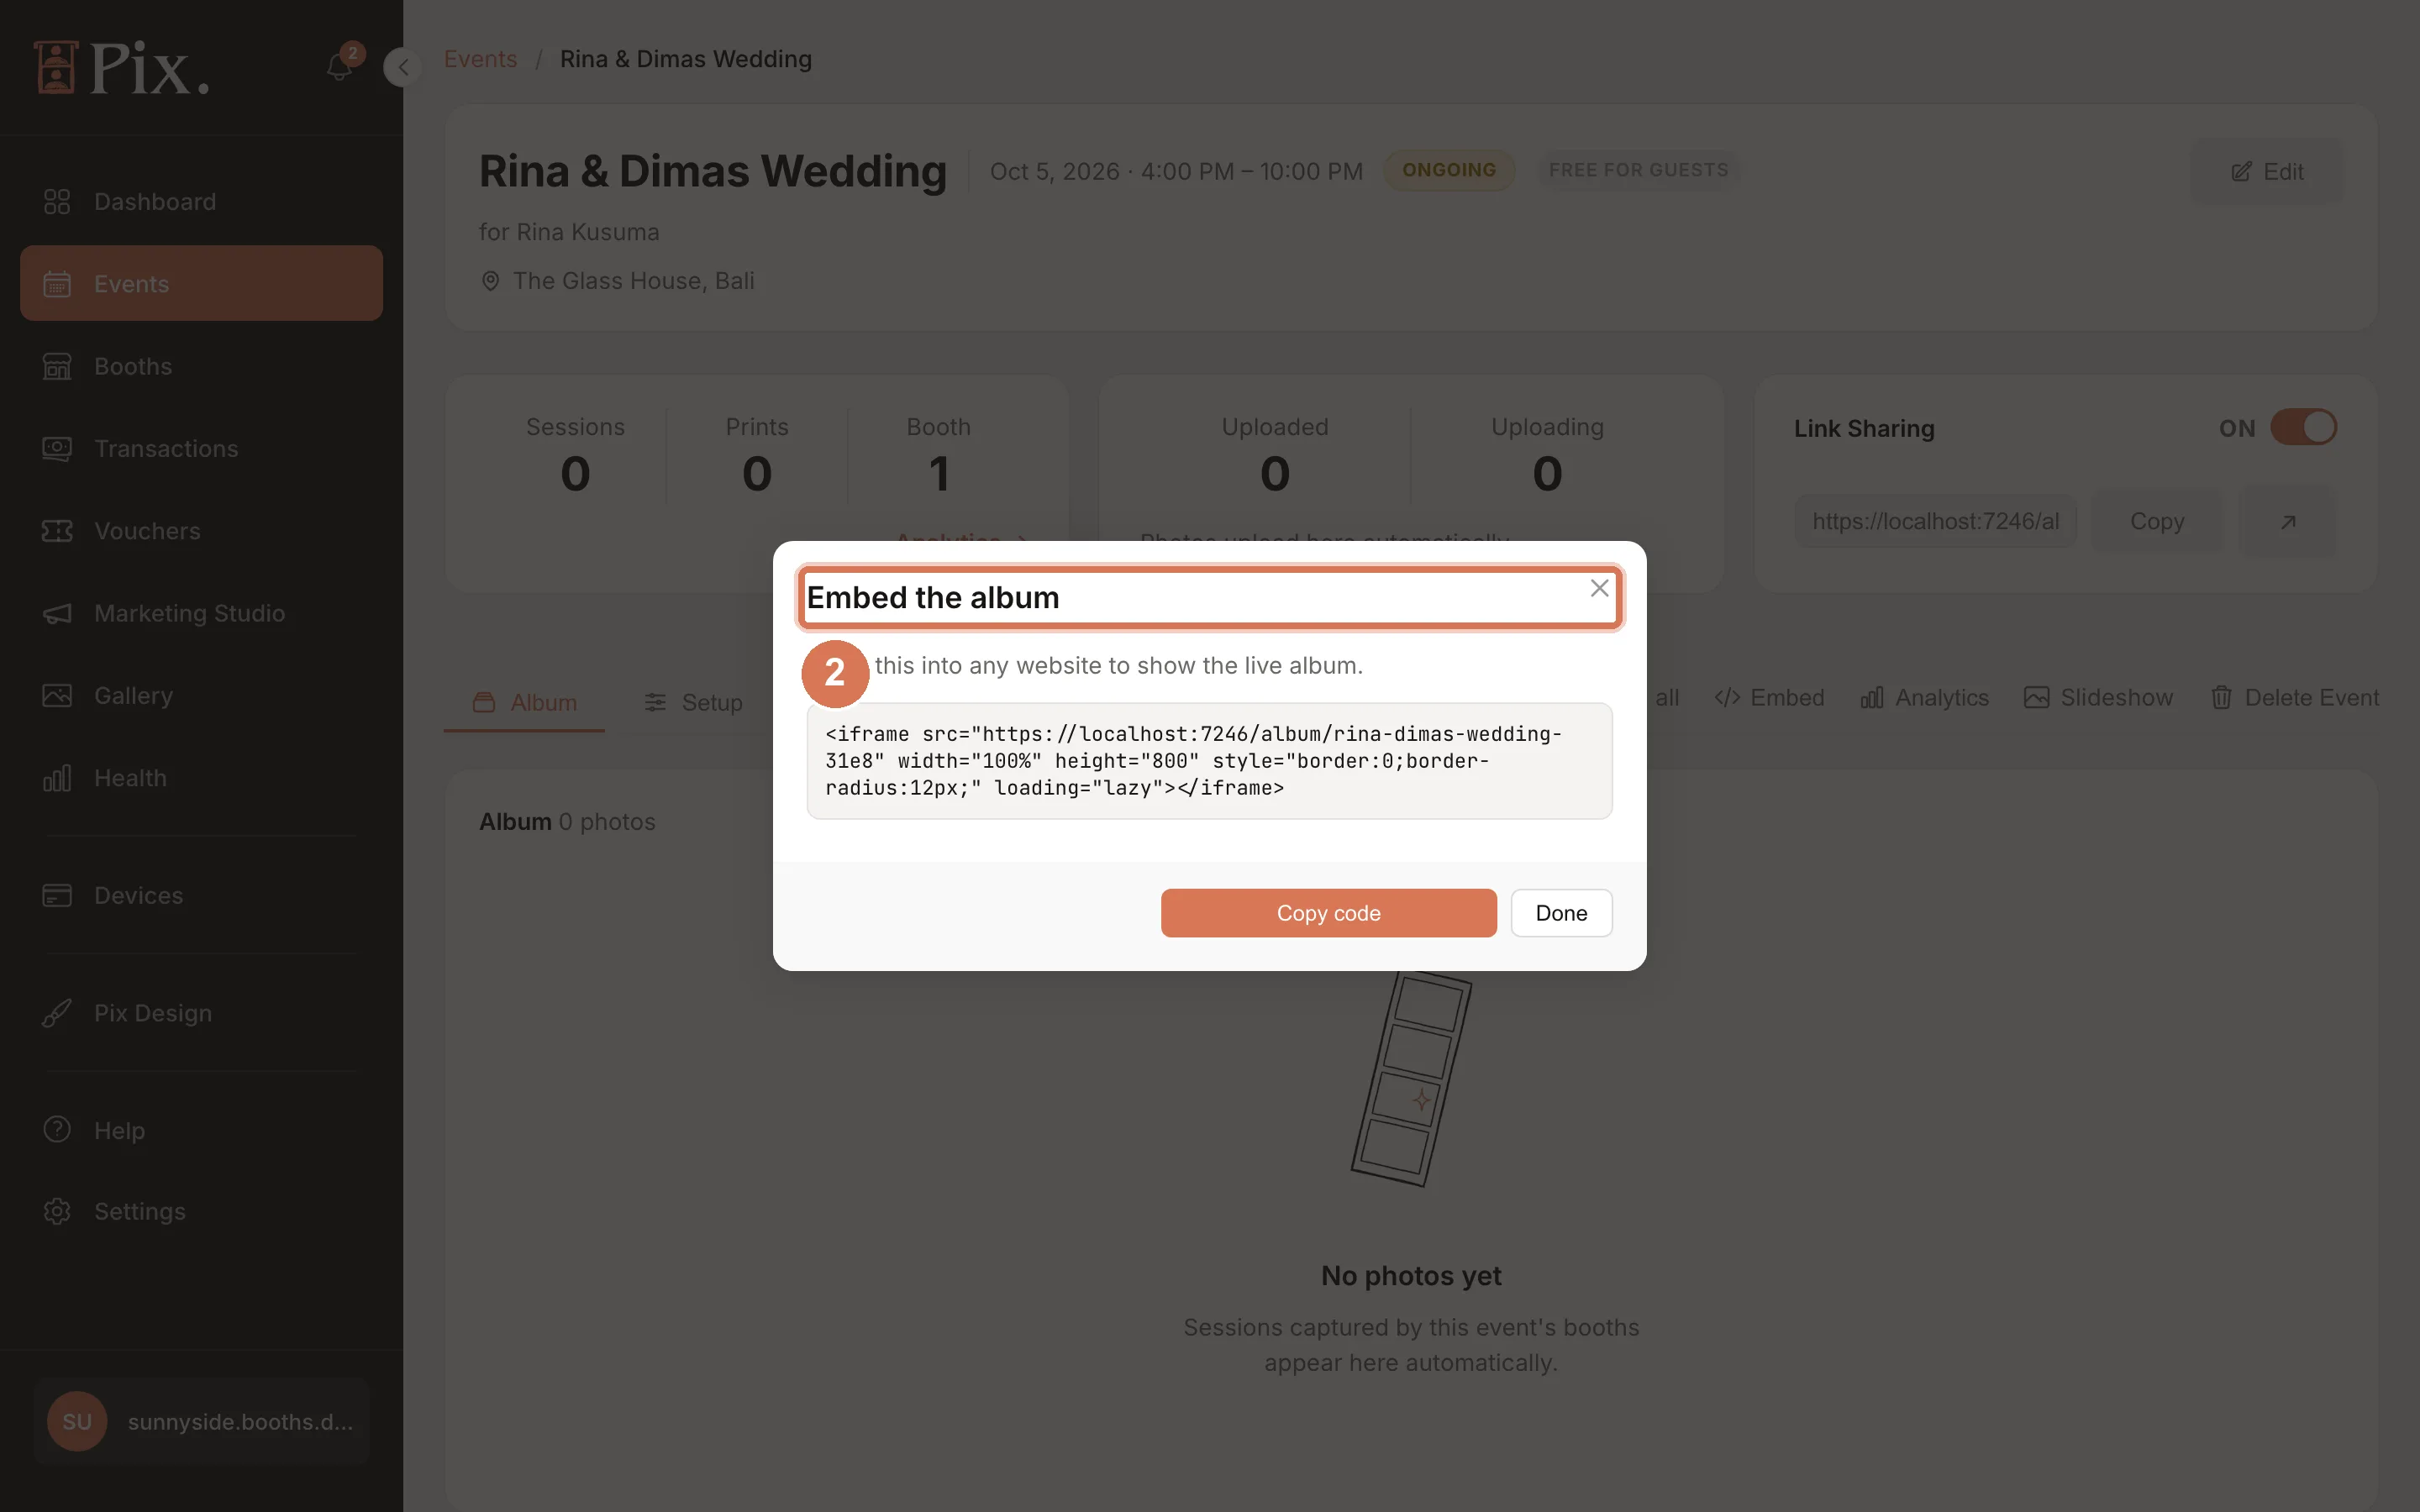
Task: Switch to the Album tab
Action: coord(524,702)
